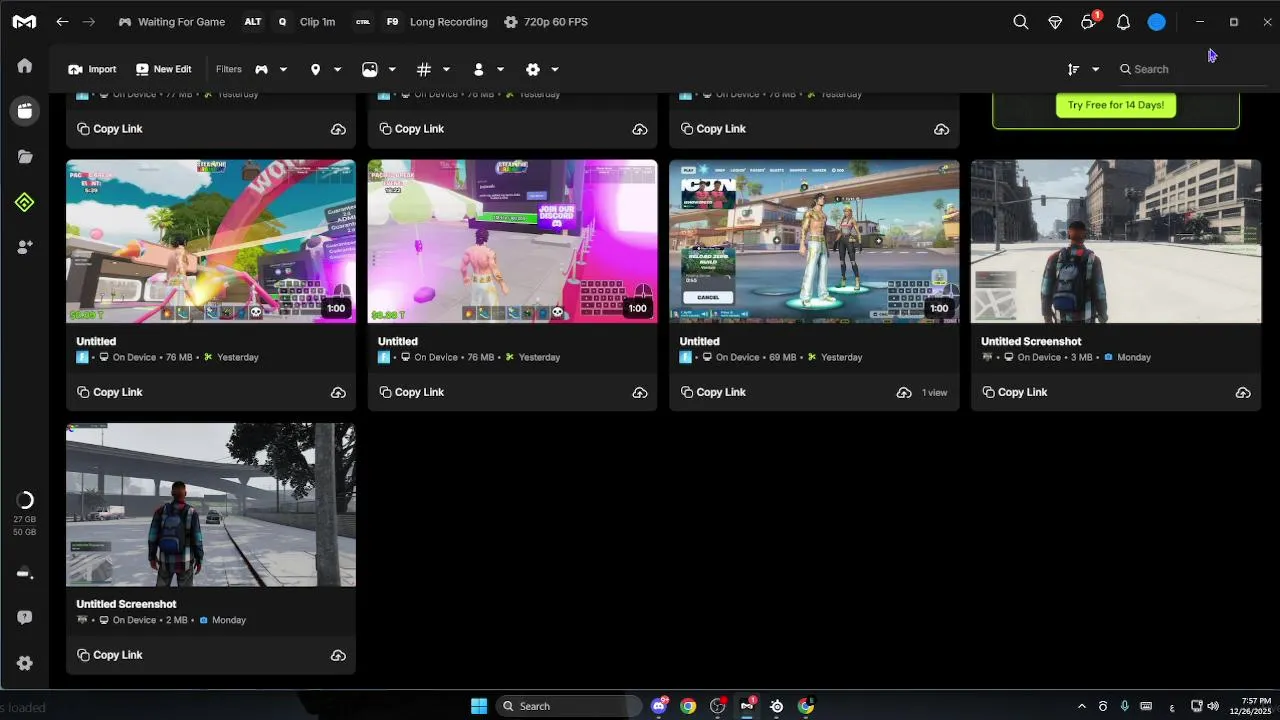
Task: Copy Link for the 3 MB screenshot
Action: coord(1014,392)
